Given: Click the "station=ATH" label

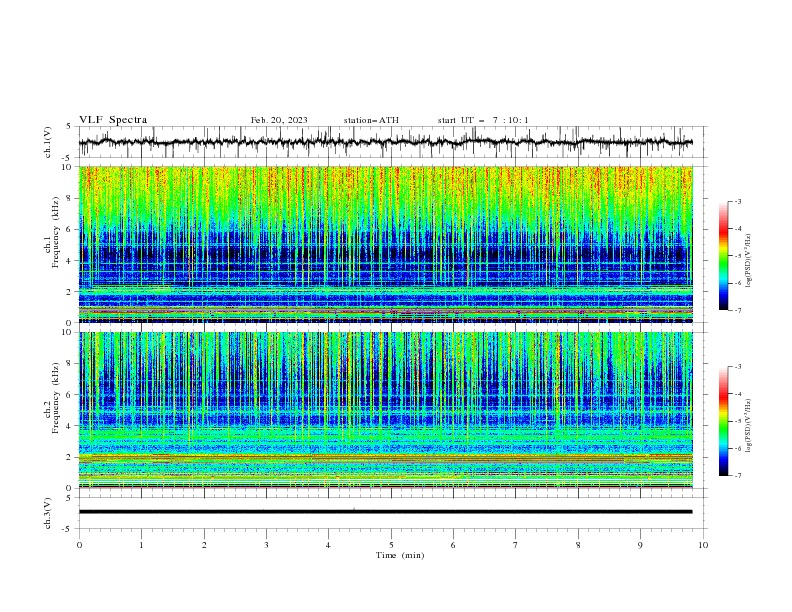Looking at the screenshot, I should (x=371, y=120).
